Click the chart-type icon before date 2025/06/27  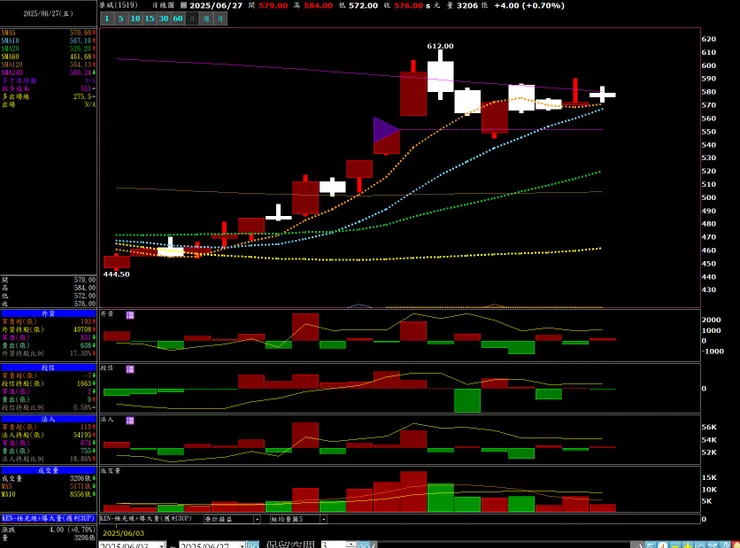tap(184, 5)
